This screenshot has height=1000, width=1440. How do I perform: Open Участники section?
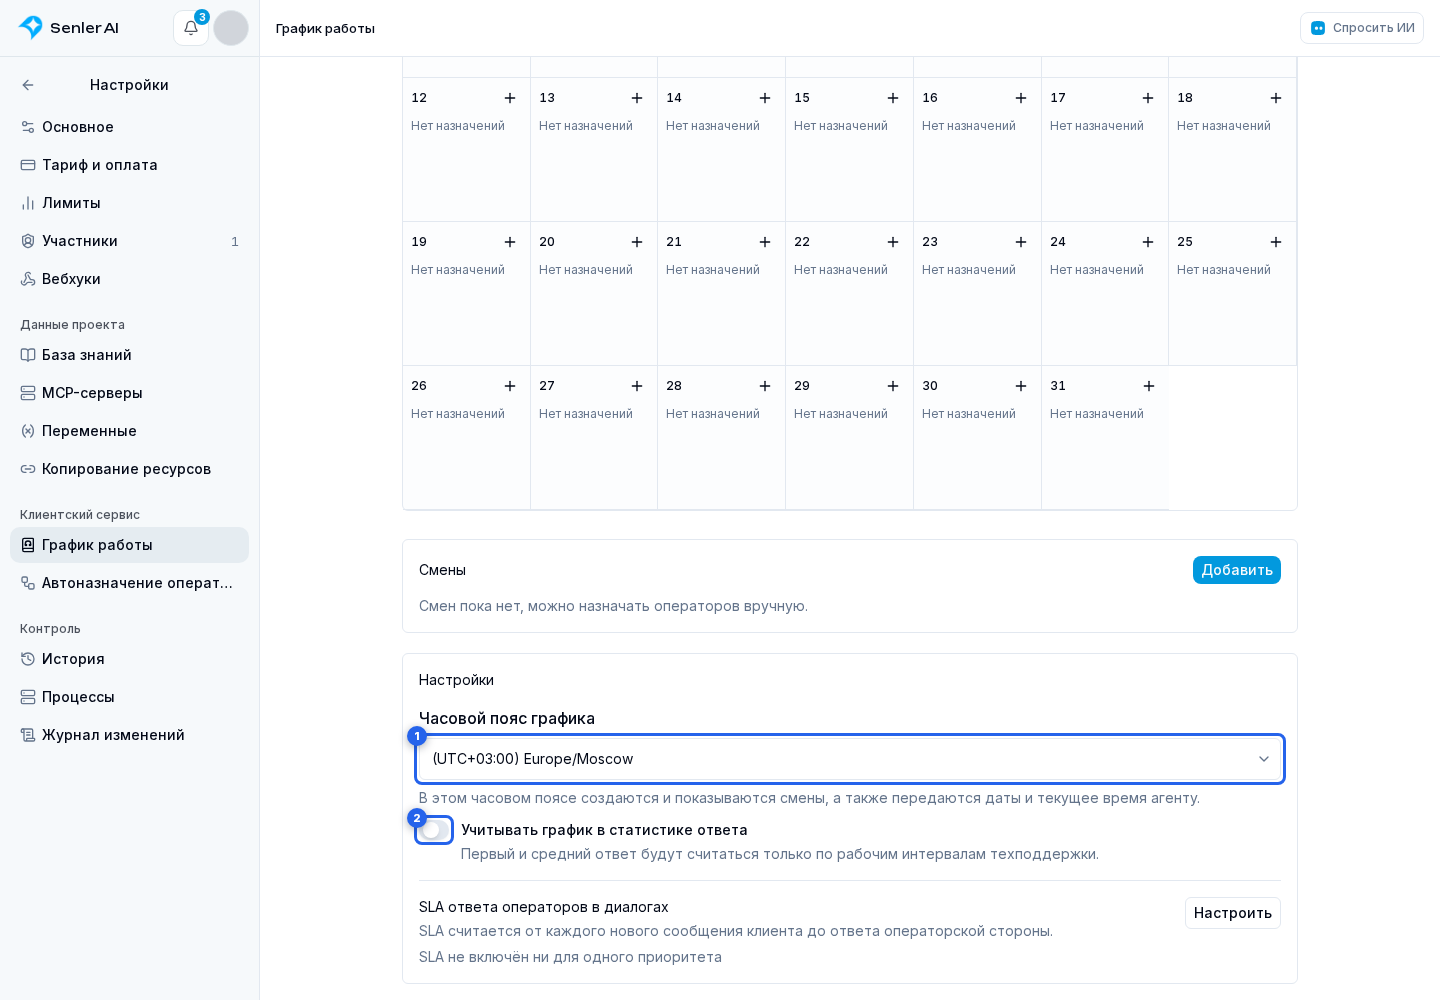coord(129,241)
